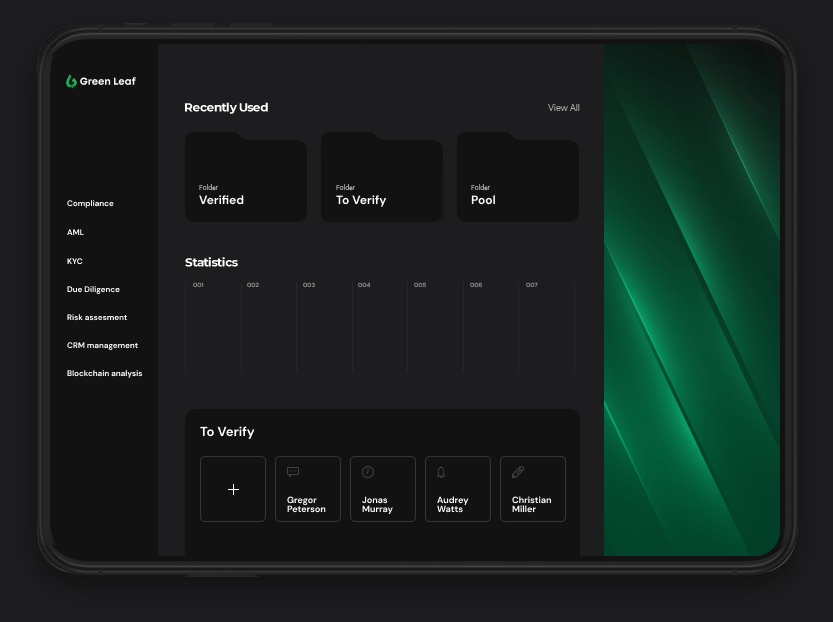Click the View All link
Screen dimensions: 833x622
click(x=563, y=108)
